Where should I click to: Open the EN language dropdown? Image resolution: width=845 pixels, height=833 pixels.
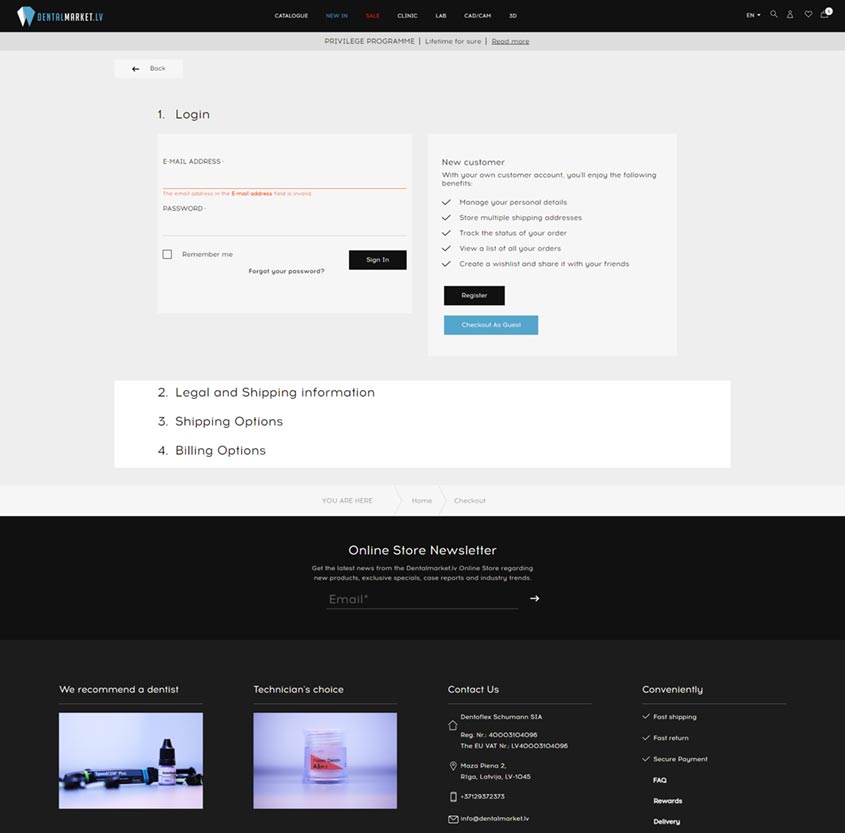pos(753,15)
